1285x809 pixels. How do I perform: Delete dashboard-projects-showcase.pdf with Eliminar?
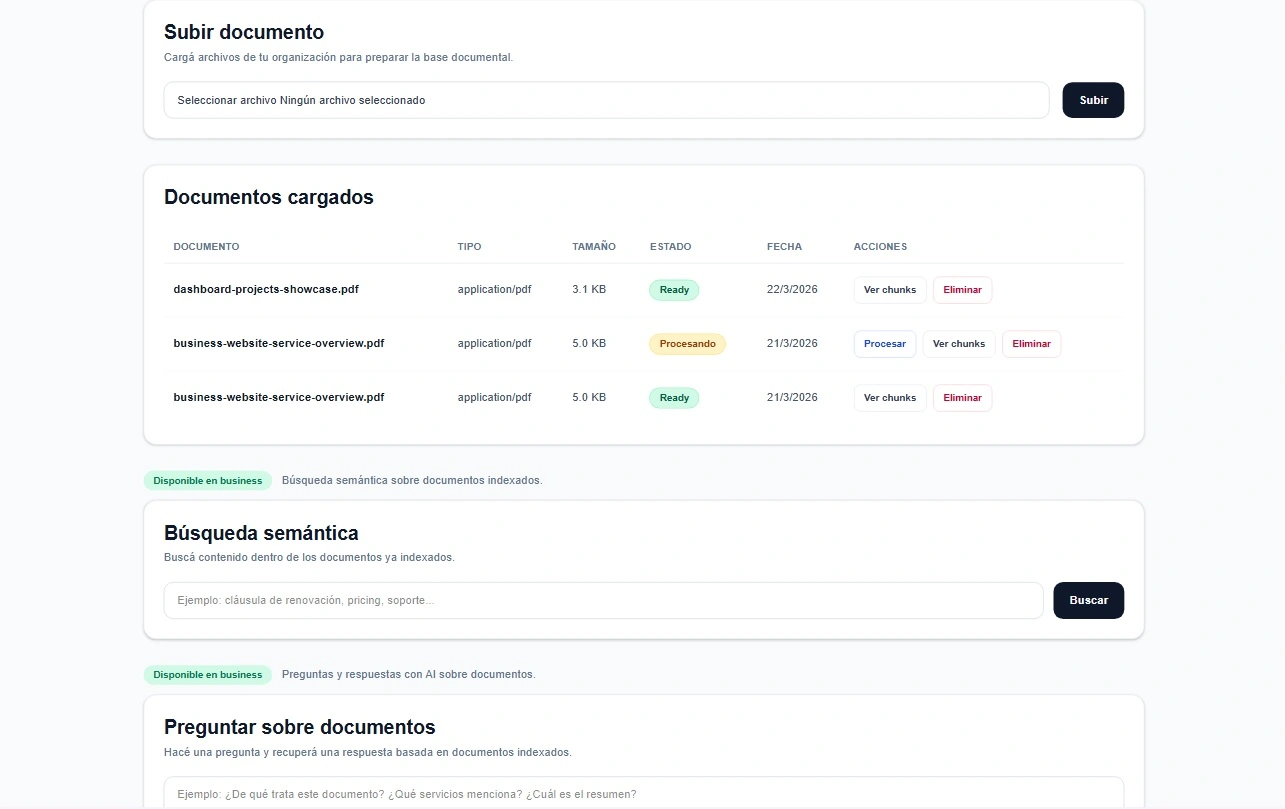962,290
